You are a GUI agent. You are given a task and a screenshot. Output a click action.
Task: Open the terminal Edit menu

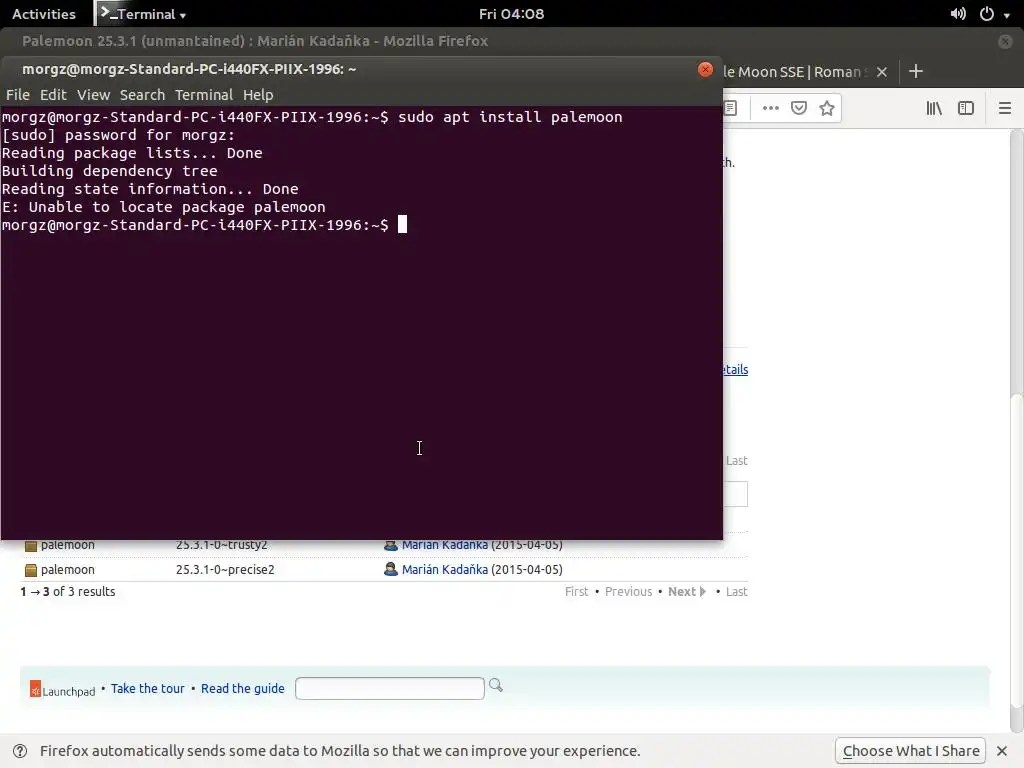53,95
